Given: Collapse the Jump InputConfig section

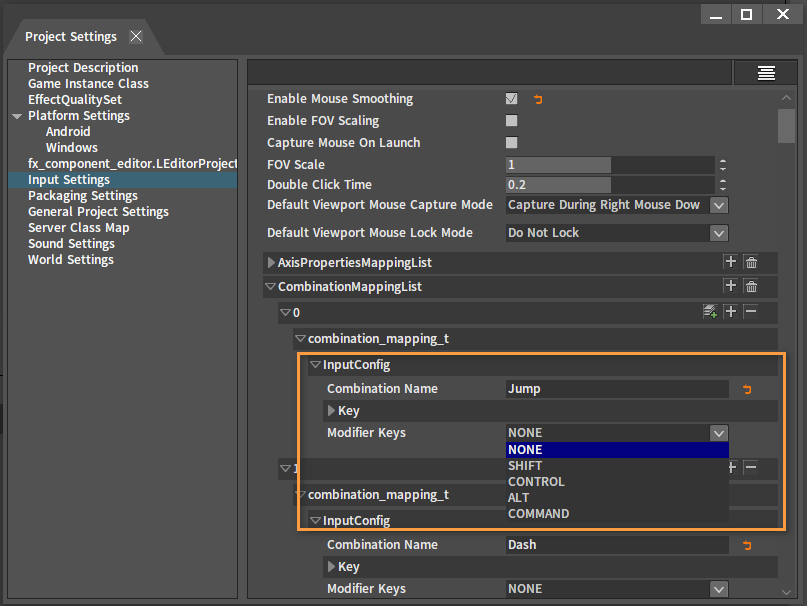Looking at the screenshot, I should click(x=315, y=365).
